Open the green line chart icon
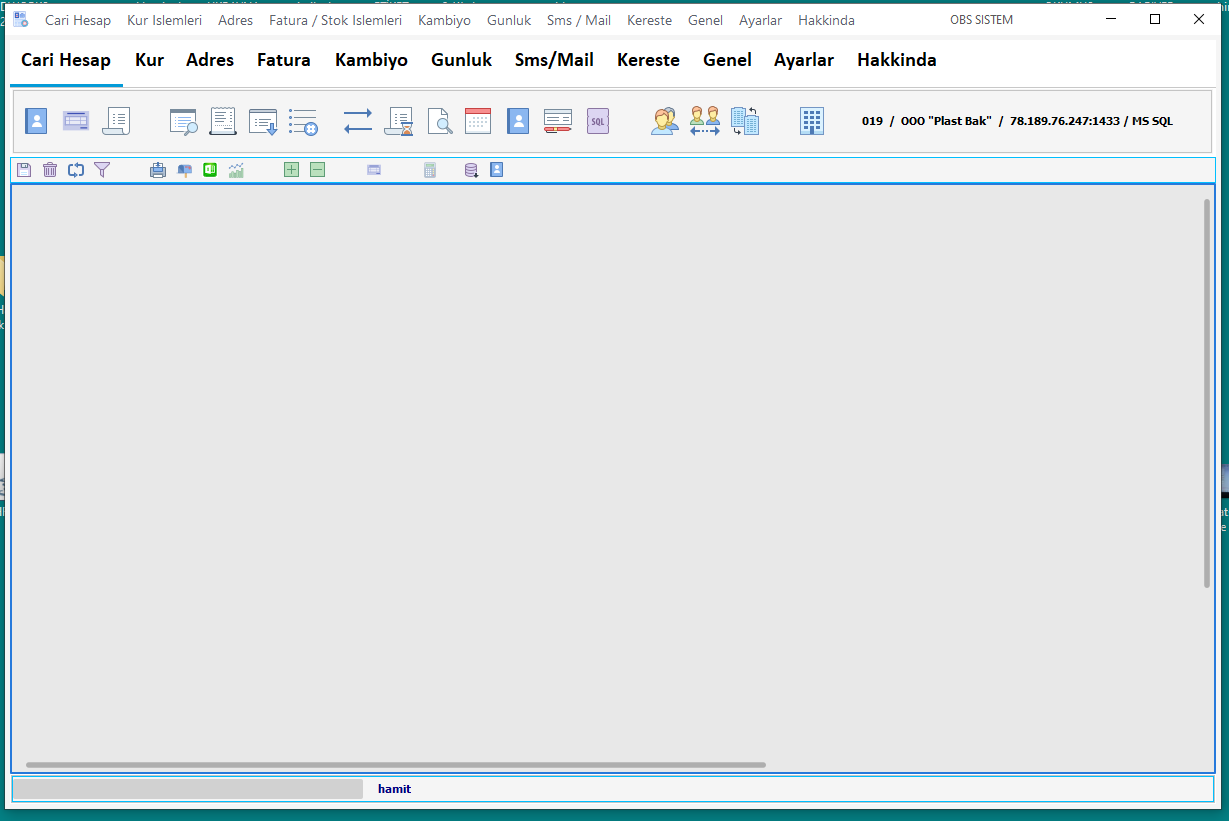This screenshot has width=1229, height=821. coord(236,170)
